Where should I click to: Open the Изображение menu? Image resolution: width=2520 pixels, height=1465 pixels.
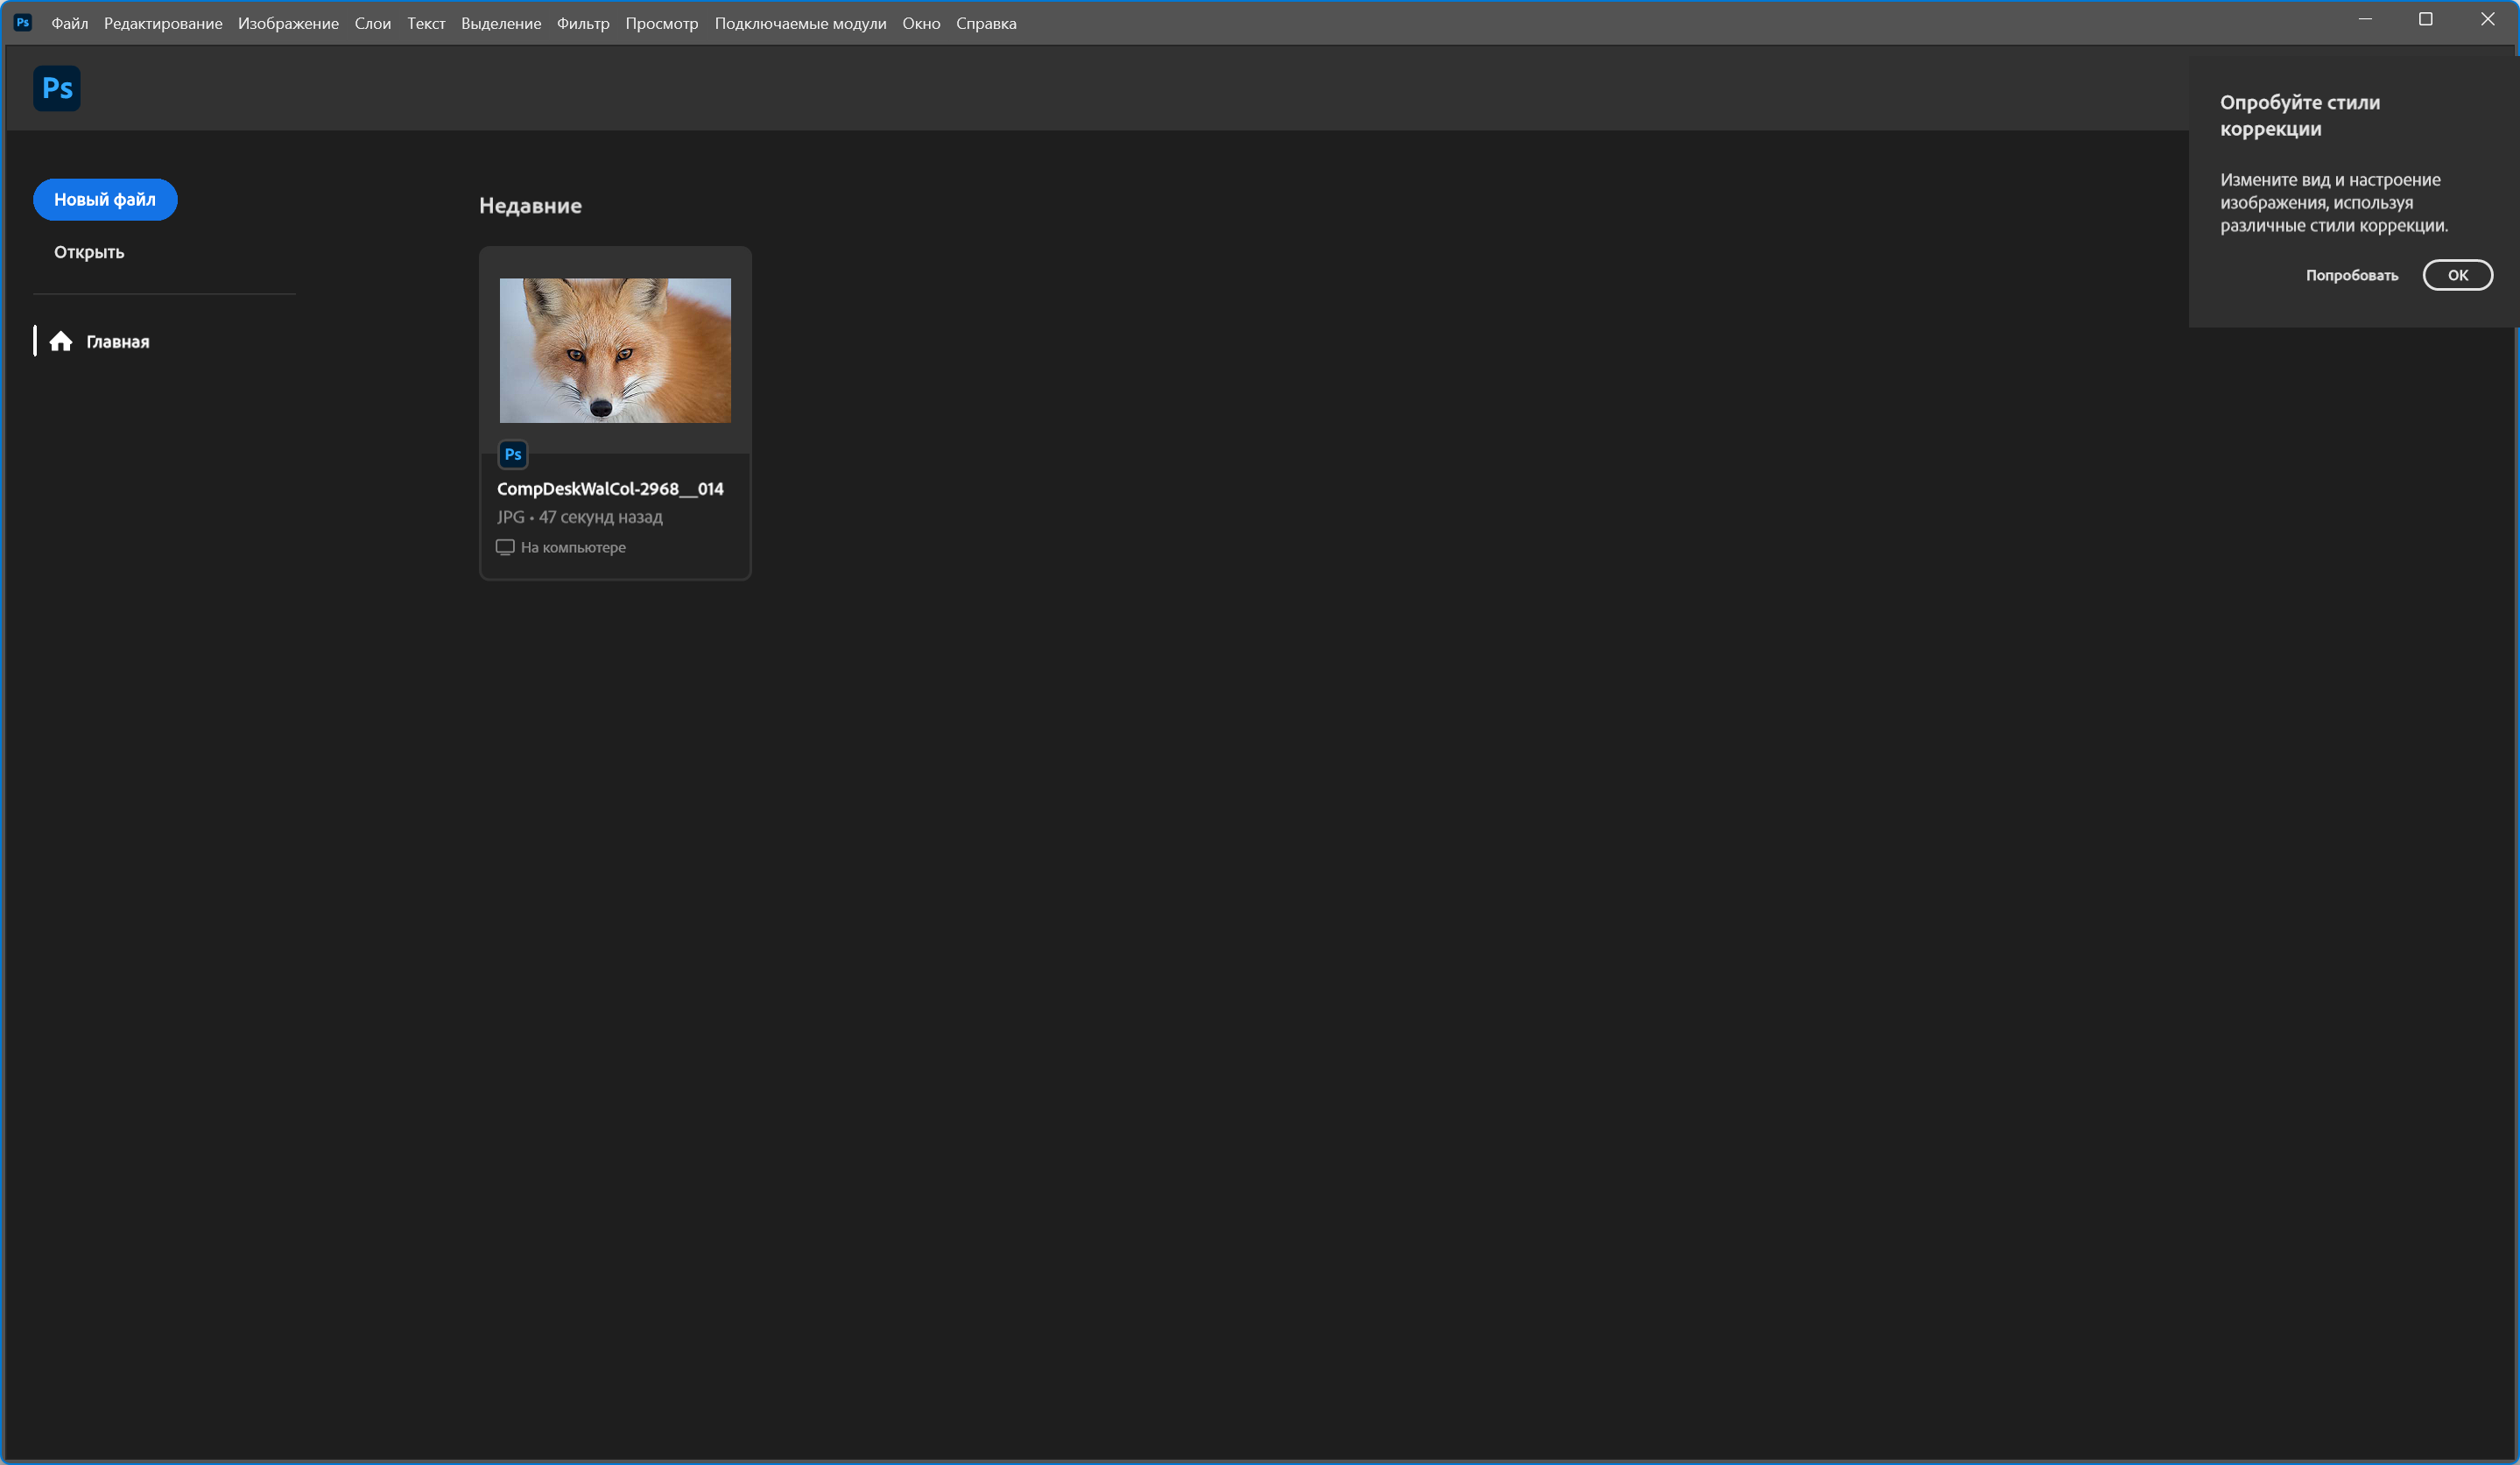click(x=288, y=23)
